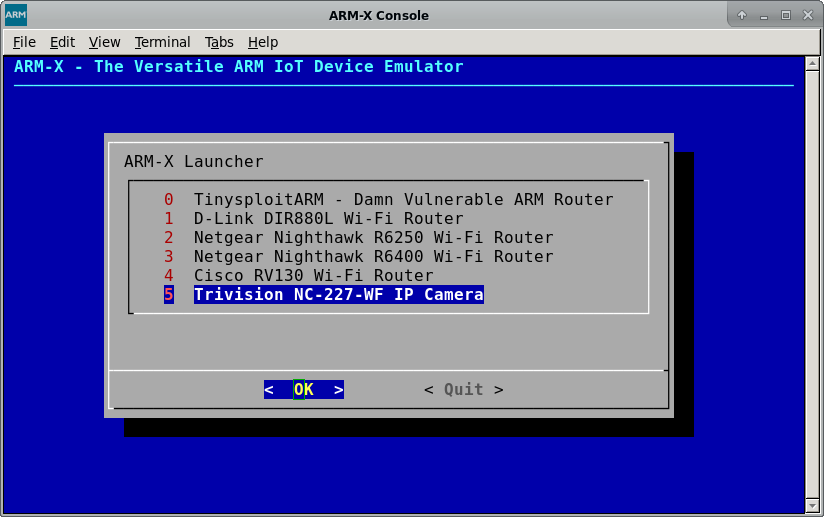Image resolution: width=824 pixels, height=517 pixels.
Task: Pick Cisco RV130 Wi-Fi Router entry
Action: coord(313,275)
